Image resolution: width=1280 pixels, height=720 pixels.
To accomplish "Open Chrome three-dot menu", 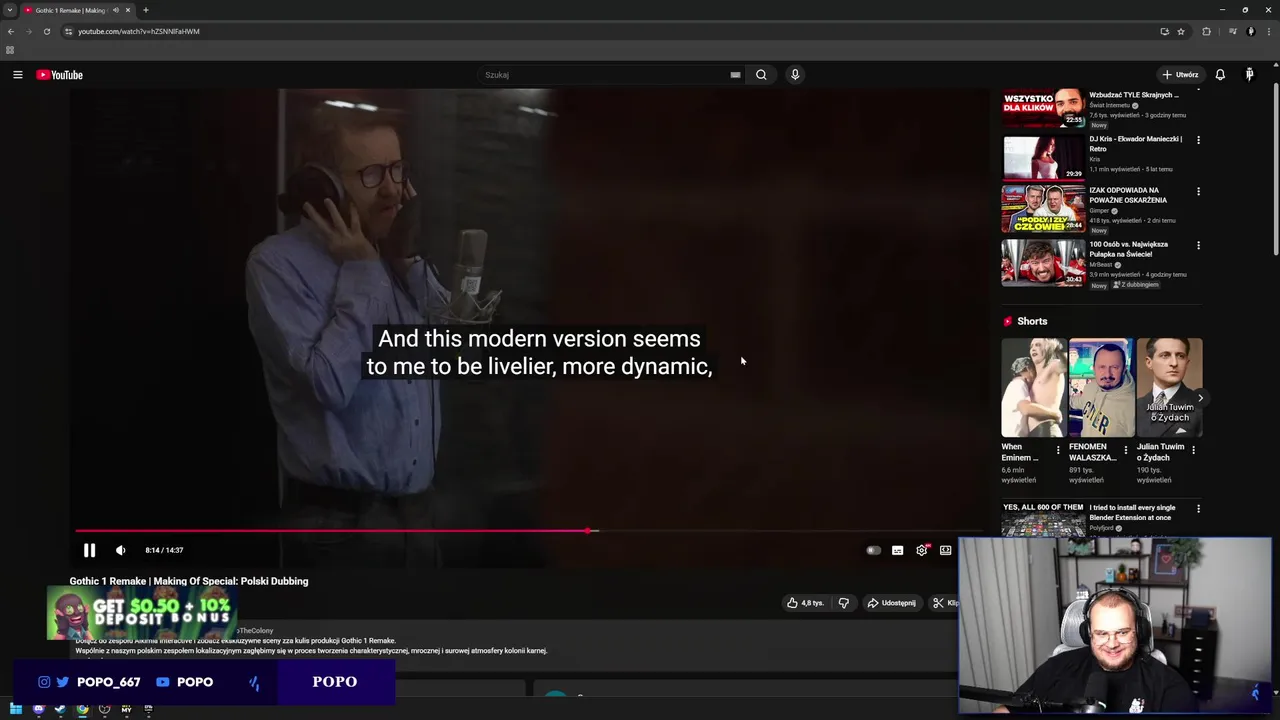I will coord(1268,31).
